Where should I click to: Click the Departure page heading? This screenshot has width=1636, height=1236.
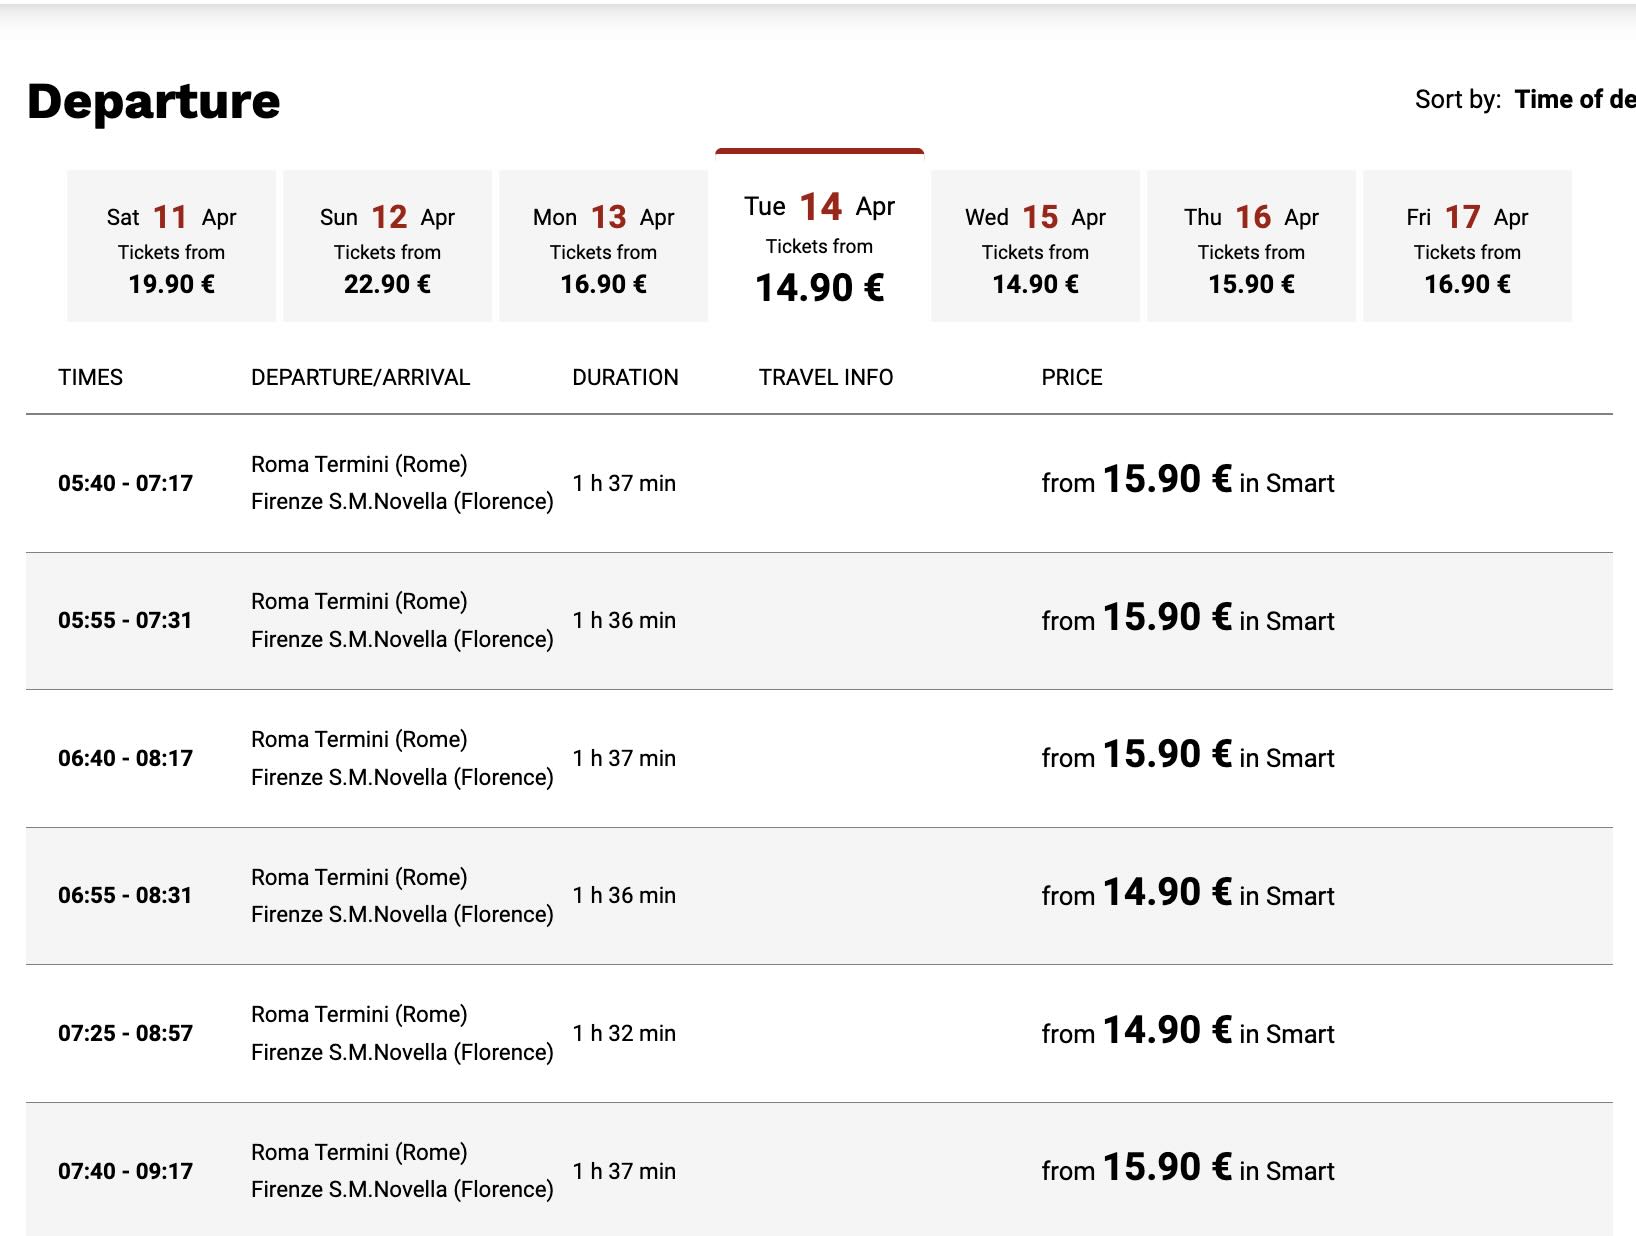point(153,100)
